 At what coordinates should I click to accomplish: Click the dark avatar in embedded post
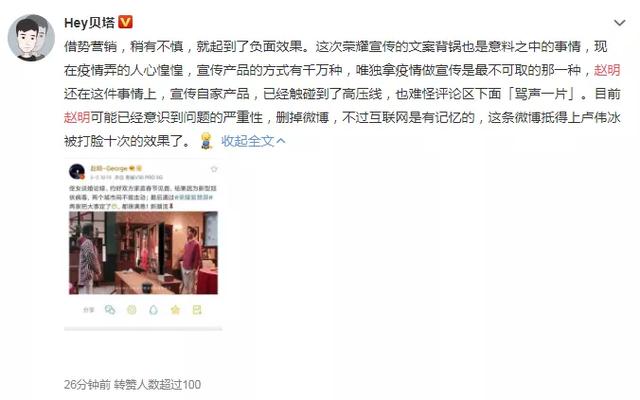(x=77, y=171)
